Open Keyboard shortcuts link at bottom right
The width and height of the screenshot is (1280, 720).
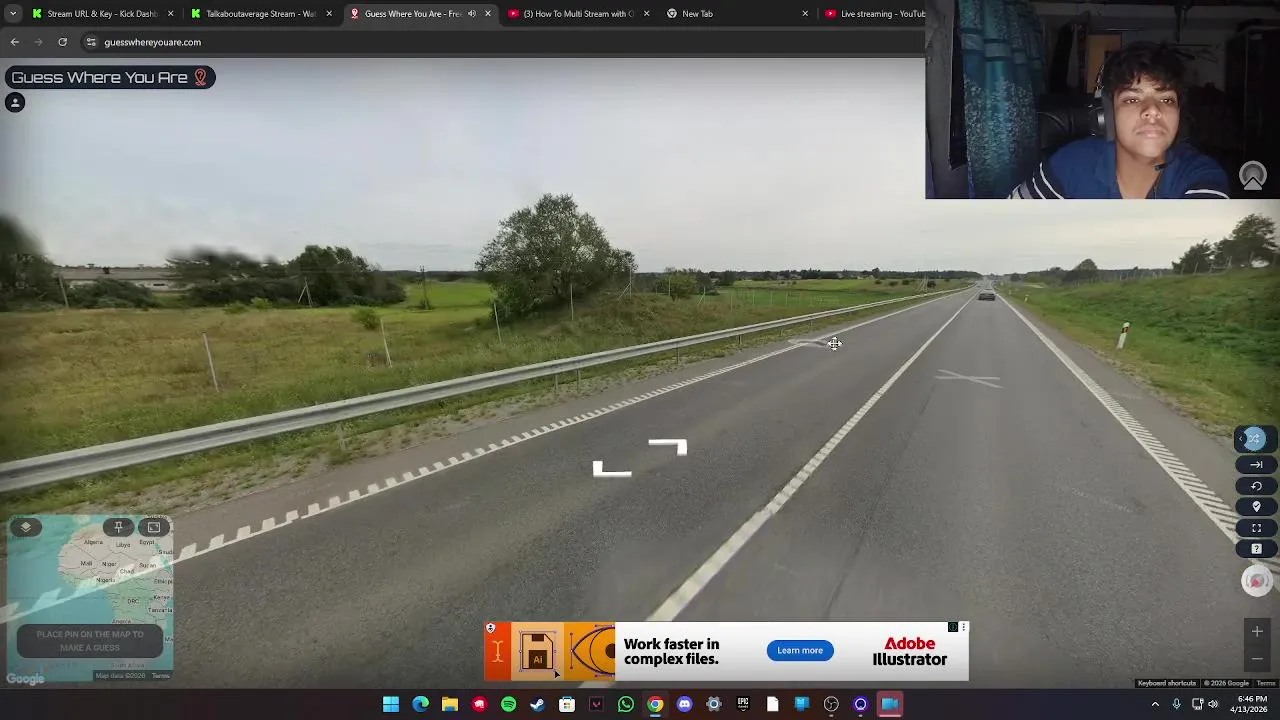click(x=1166, y=683)
